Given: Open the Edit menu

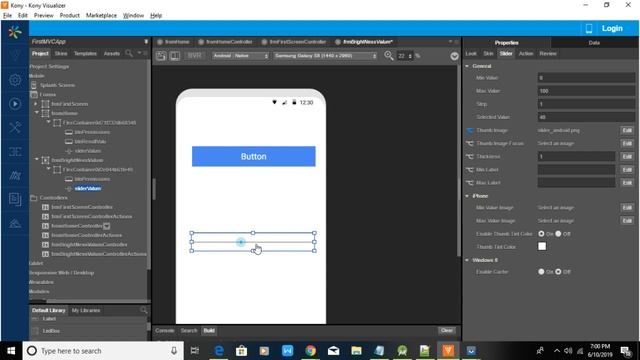Looking at the screenshot, I should [x=22, y=16].
